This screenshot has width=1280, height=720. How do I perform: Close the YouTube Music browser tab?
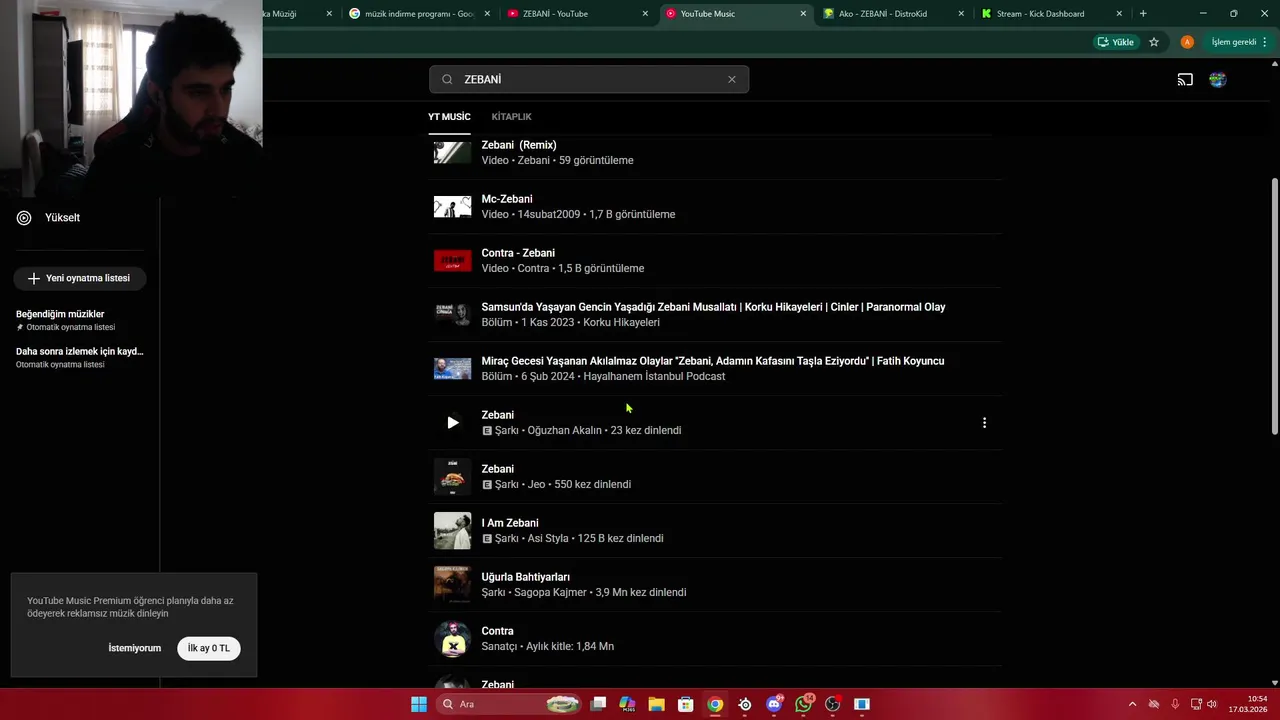tap(803, 14)
